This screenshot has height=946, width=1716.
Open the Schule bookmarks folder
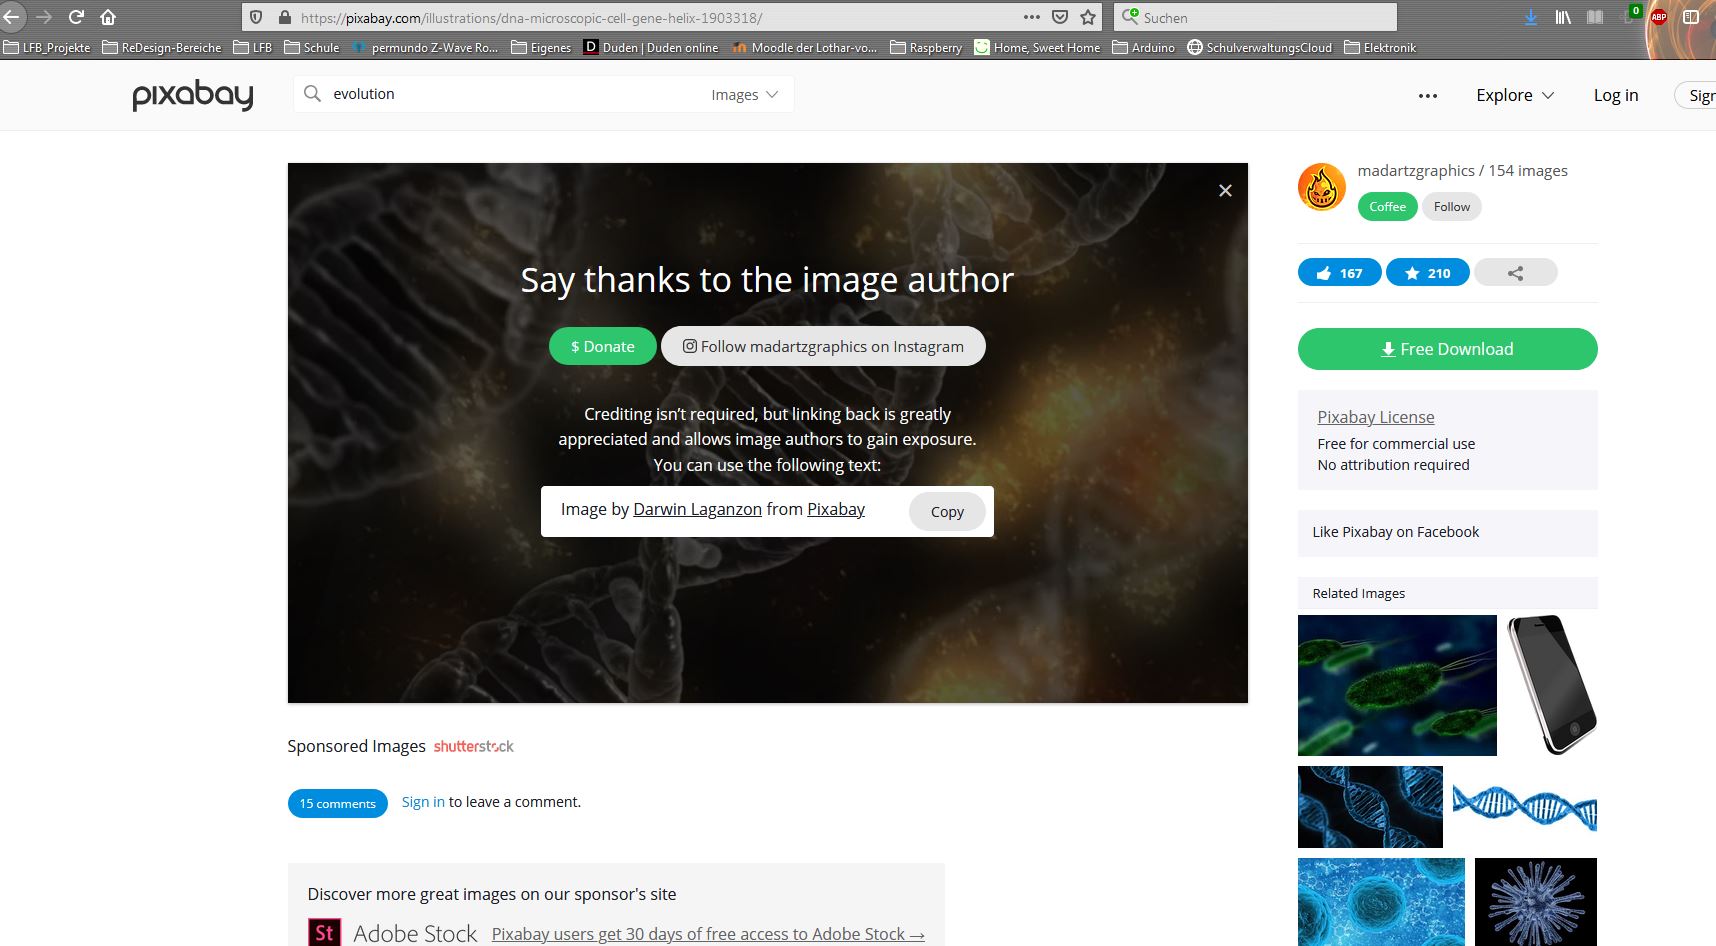pyautogui.click(x=312, y=47)
